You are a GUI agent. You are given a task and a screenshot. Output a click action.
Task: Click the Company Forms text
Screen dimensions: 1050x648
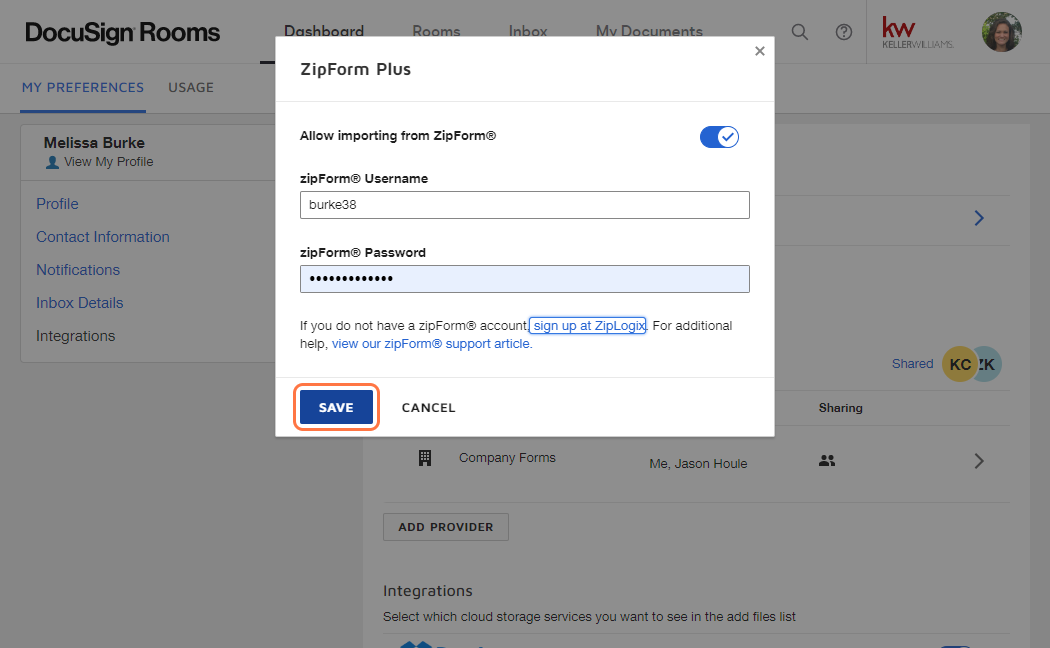tap(507, 458)
